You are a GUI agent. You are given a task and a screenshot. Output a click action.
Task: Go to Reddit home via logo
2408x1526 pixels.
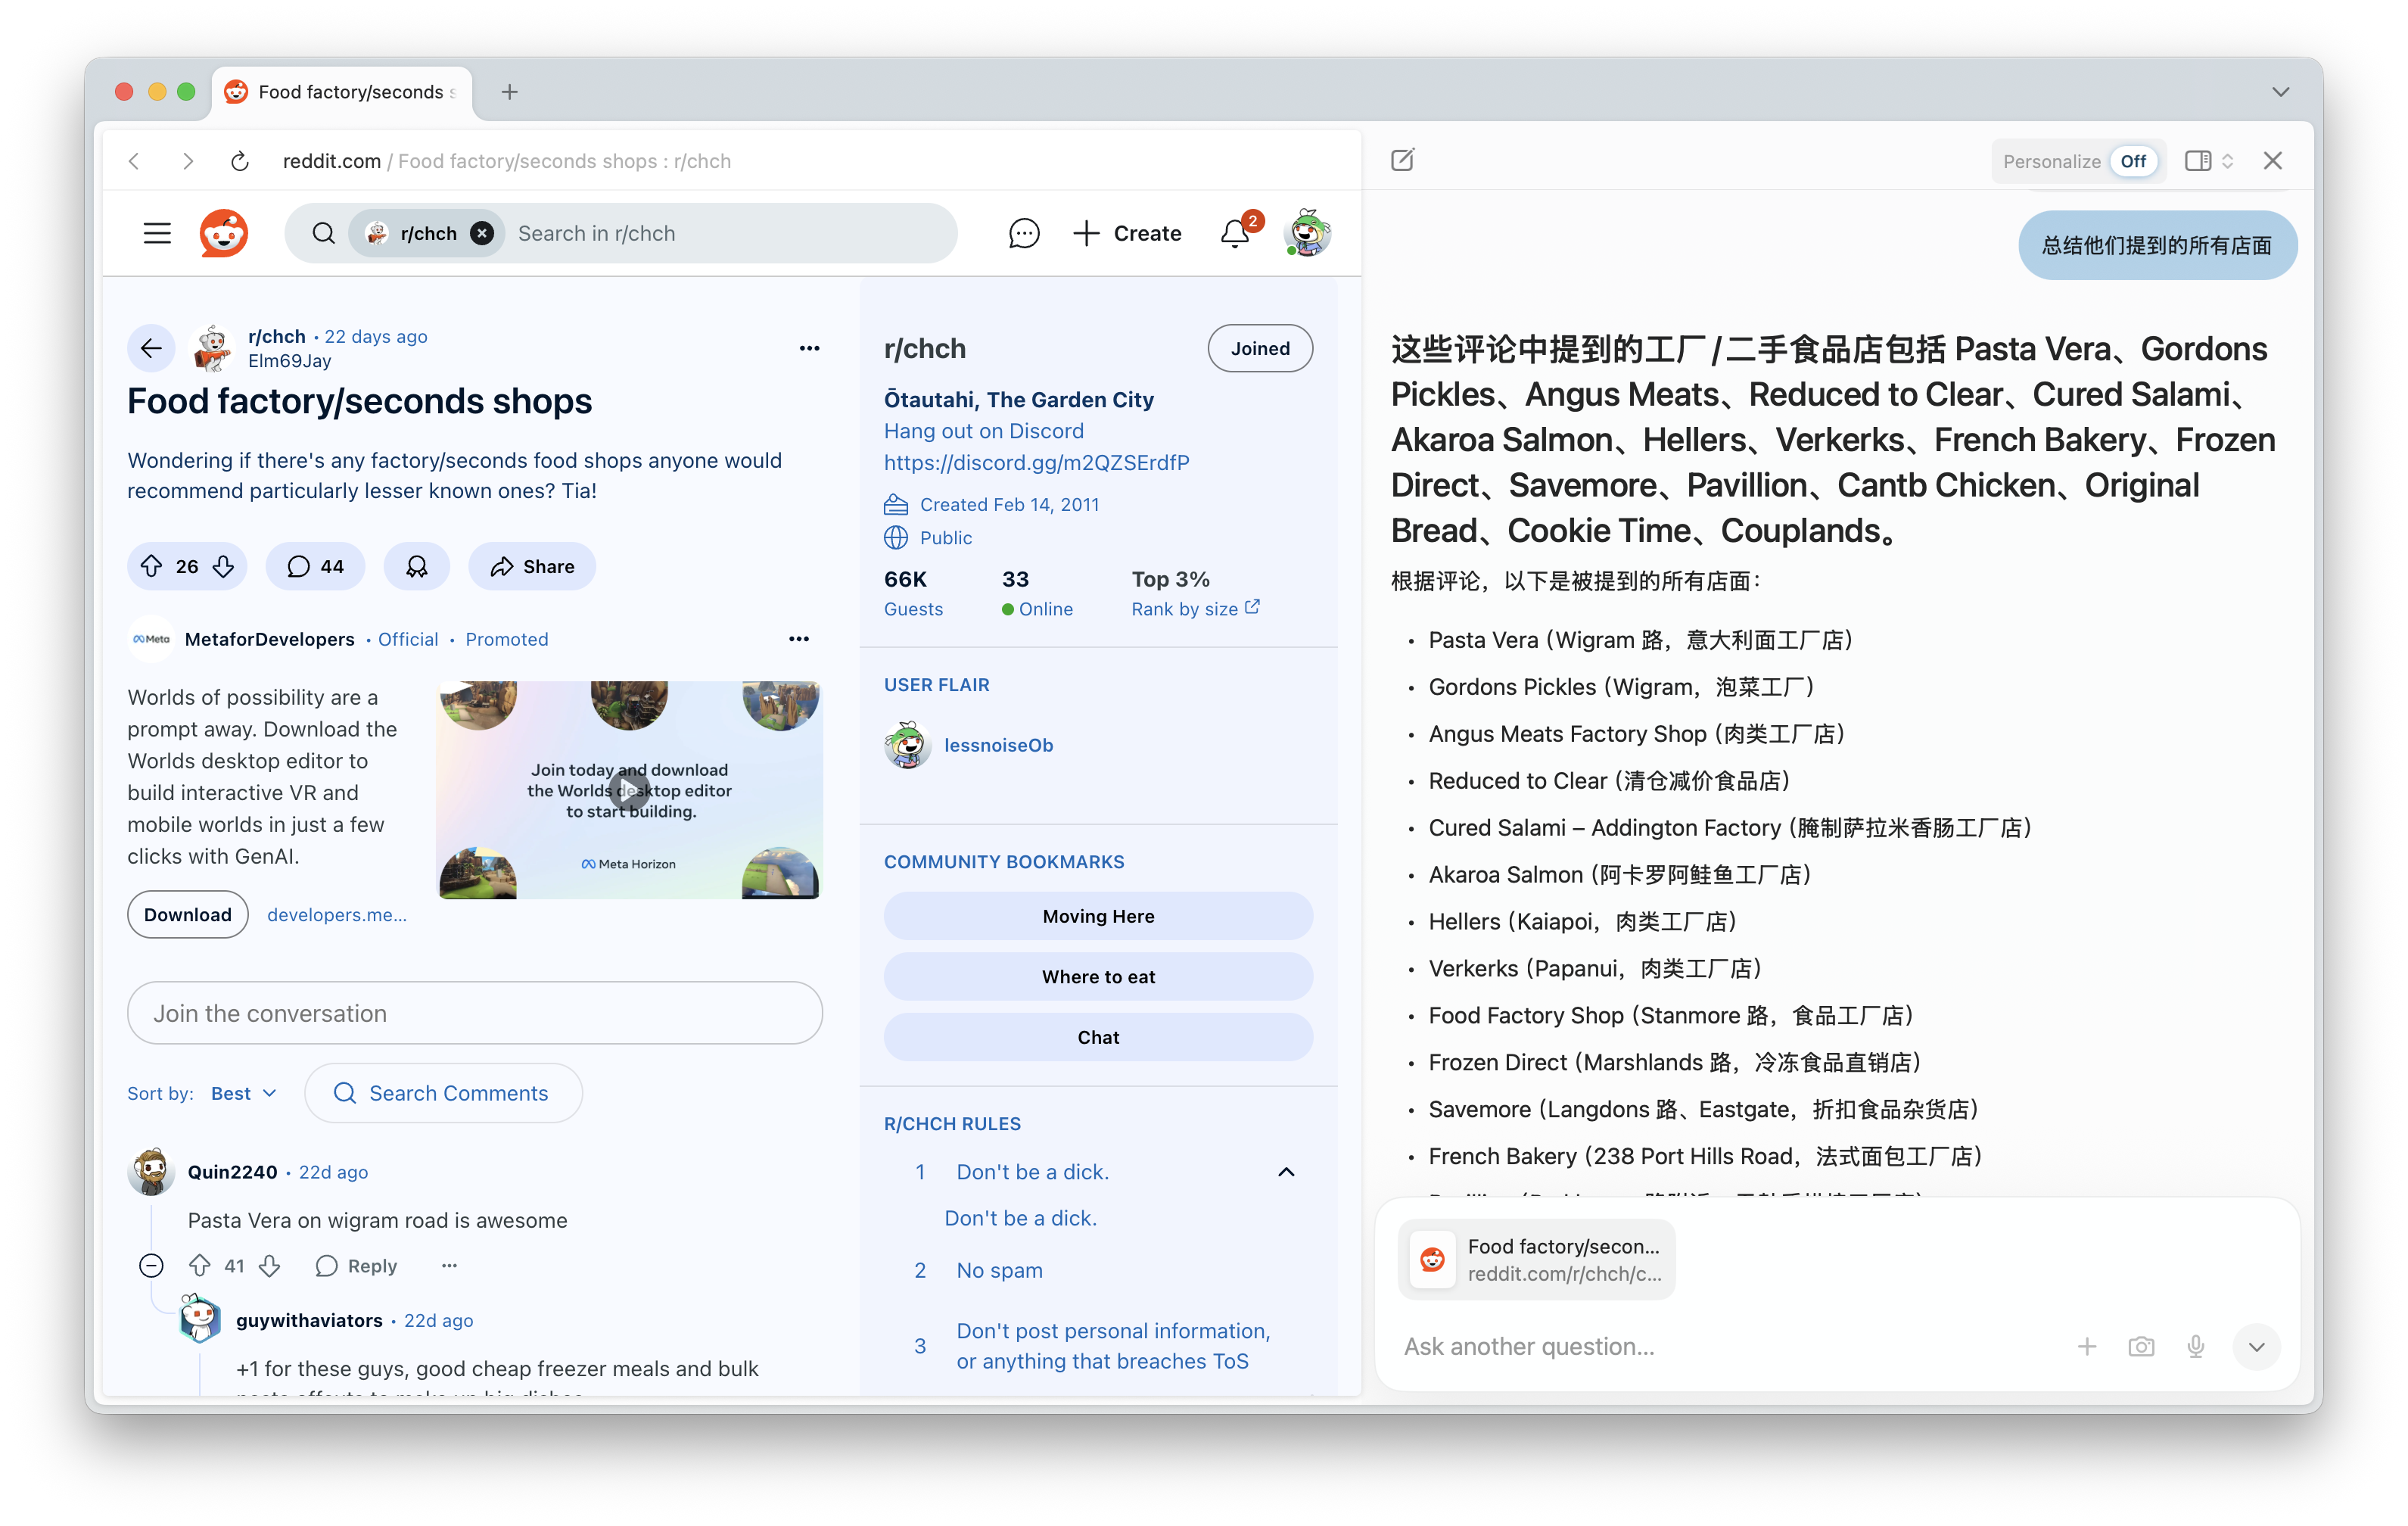click(x=224, y=233)
